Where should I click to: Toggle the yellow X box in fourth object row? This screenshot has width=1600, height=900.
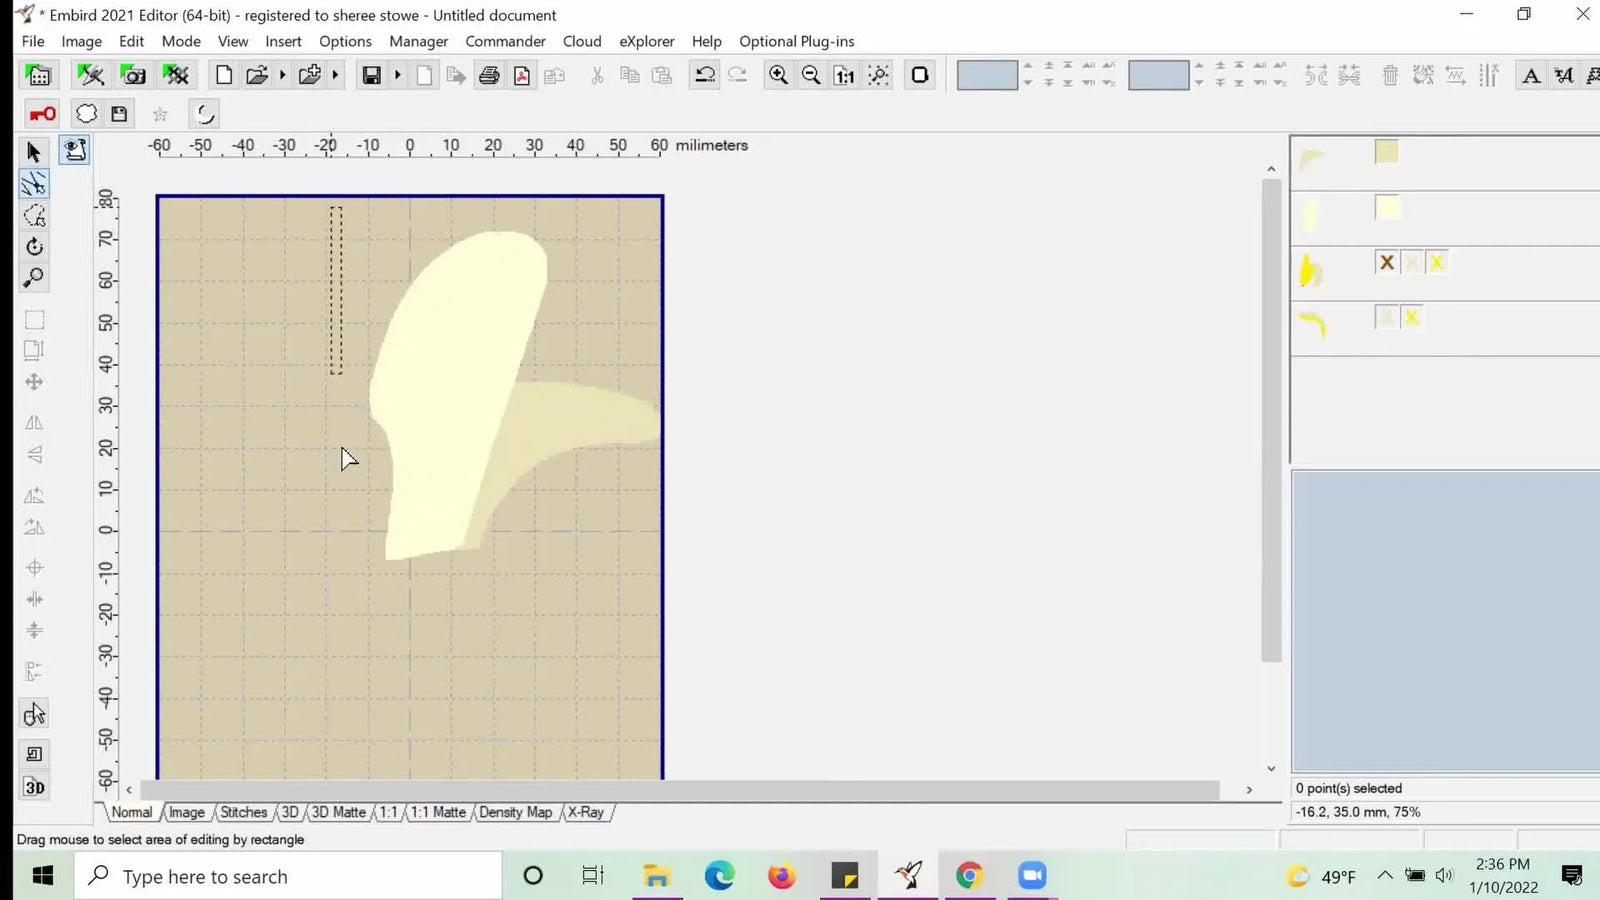(x=1412, y=318)
